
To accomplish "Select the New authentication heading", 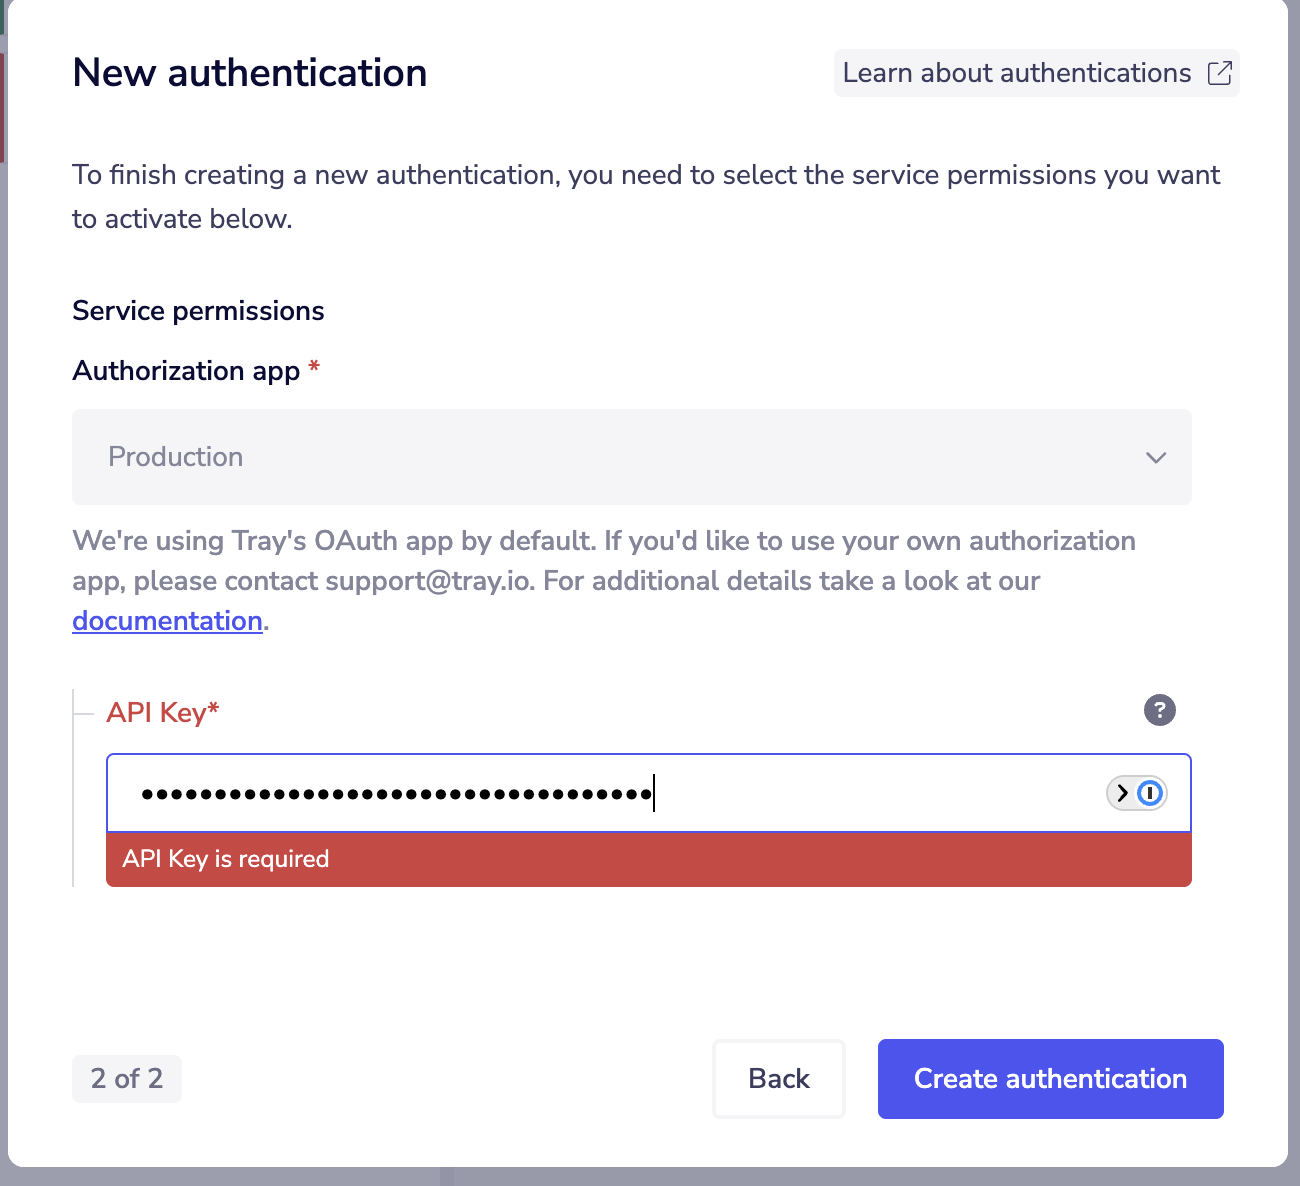I will [x=249, y=72].
